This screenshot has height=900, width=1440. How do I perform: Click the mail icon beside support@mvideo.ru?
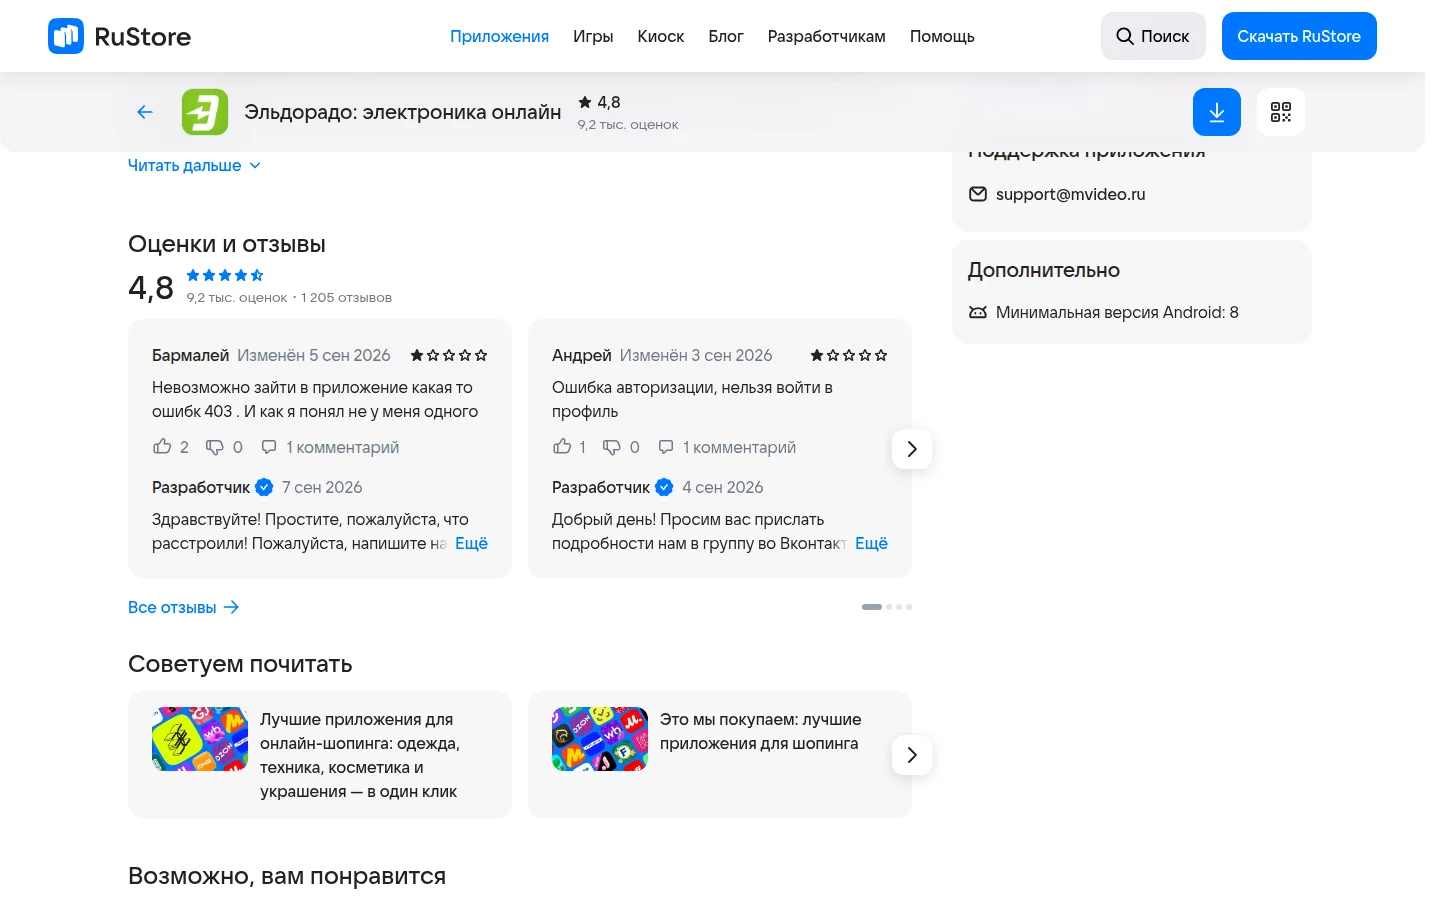point(978,194)
